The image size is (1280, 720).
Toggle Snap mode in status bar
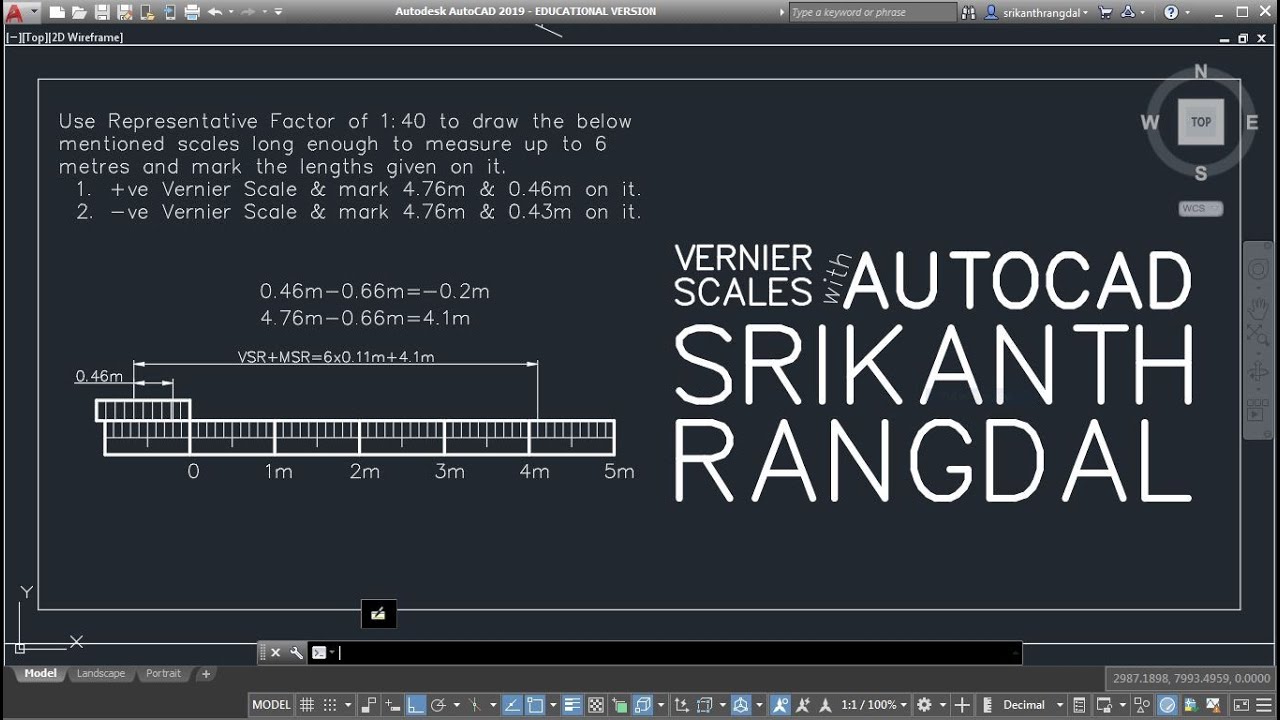click(x=330, y=705)
